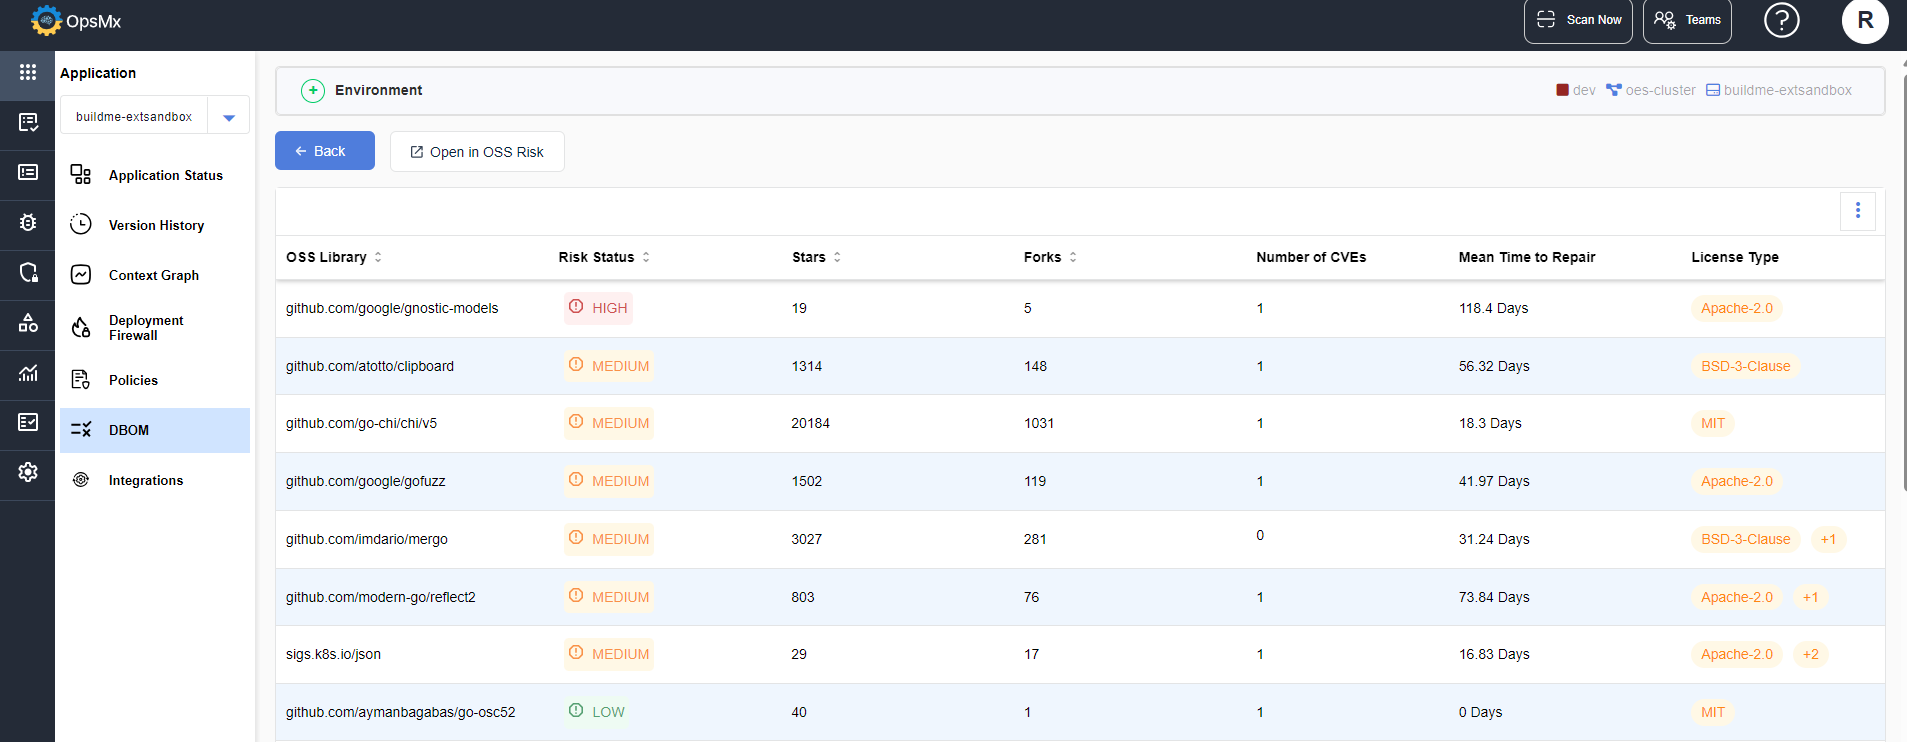
Task: Select Deployment Firewall menu item
Action: (146, 328)
